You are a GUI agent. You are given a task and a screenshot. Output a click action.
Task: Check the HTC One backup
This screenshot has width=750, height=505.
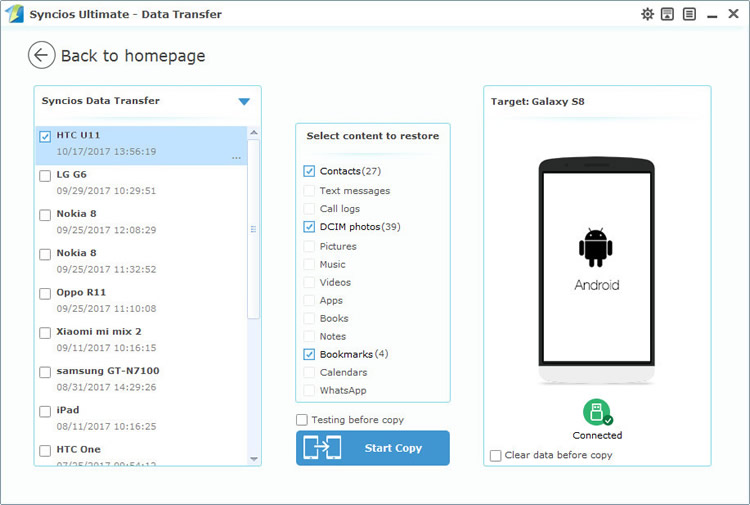point(45,450)
